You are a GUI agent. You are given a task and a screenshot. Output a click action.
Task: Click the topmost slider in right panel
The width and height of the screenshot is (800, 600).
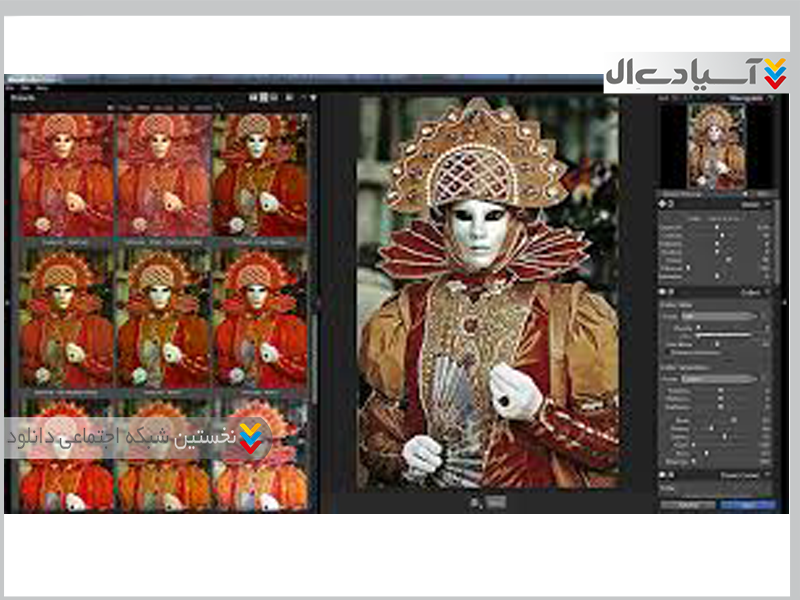point(717,228)
